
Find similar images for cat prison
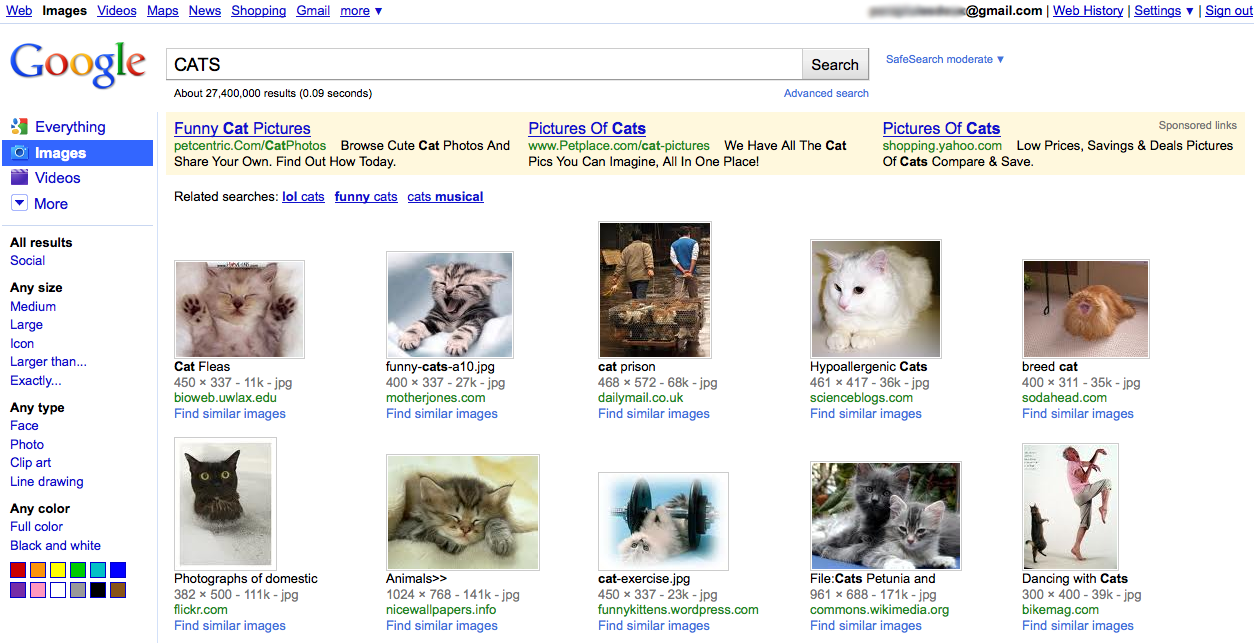[653, 413]
